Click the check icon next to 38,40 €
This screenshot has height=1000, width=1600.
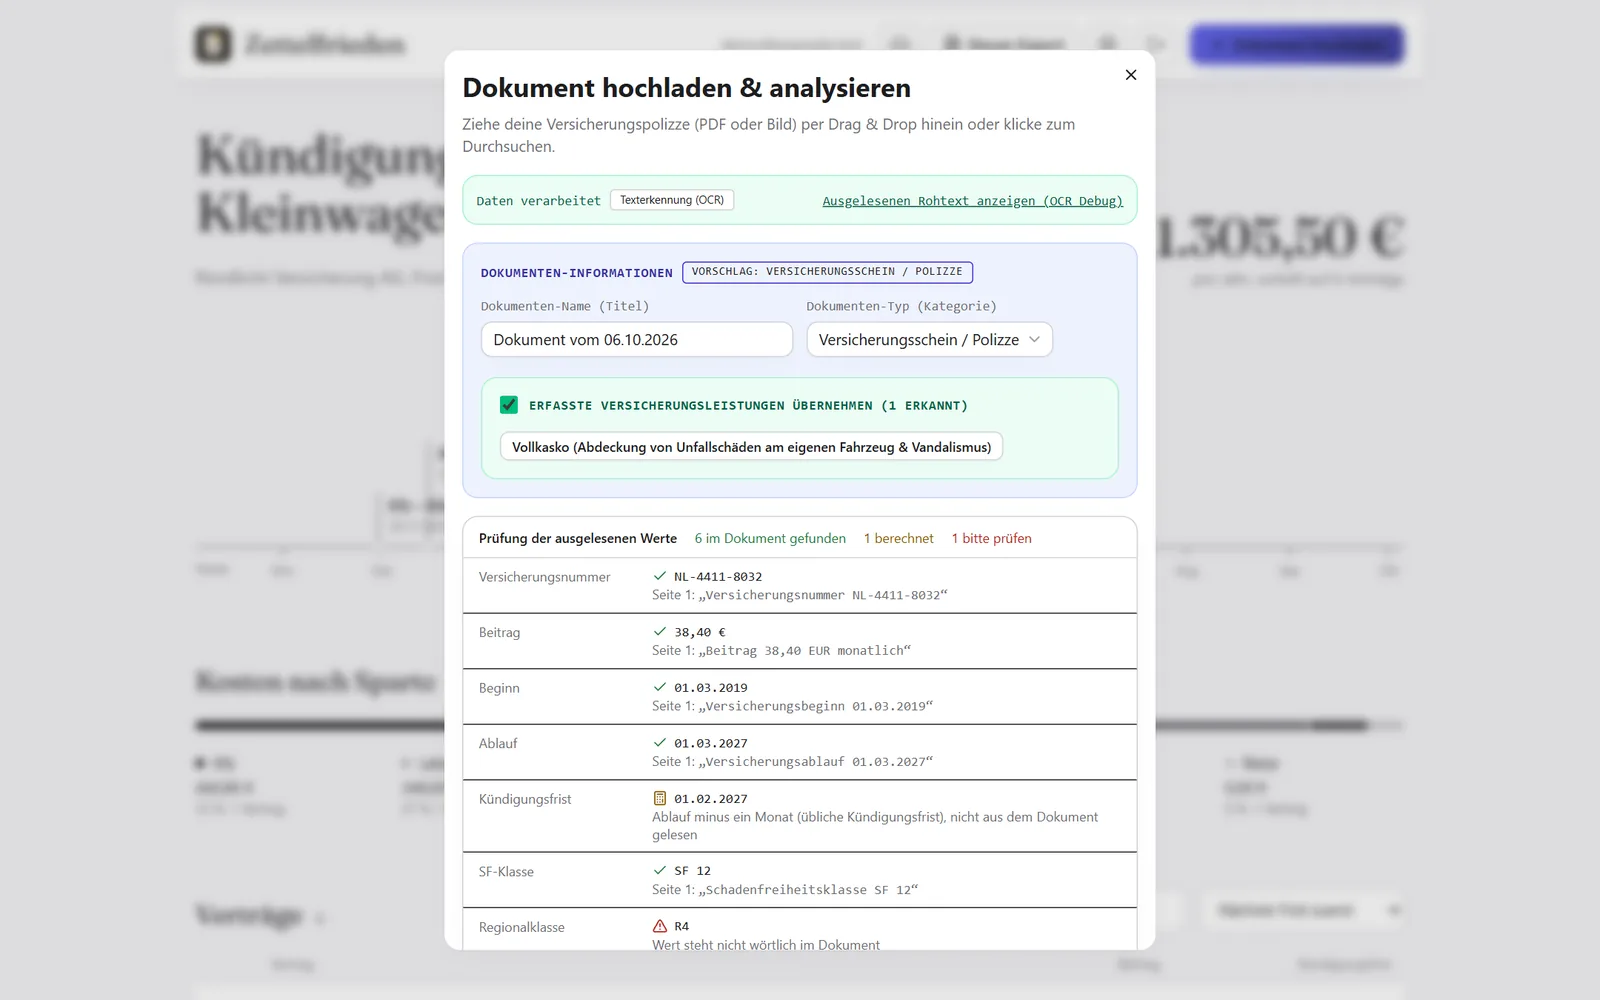pyautogui.click(x=660, y=632)
